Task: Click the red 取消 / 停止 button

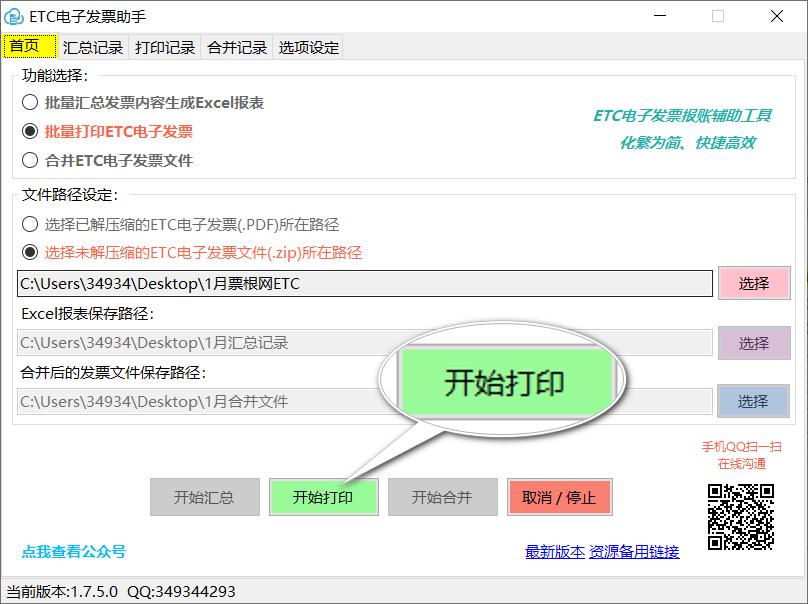Action: [x=560, y=497]
